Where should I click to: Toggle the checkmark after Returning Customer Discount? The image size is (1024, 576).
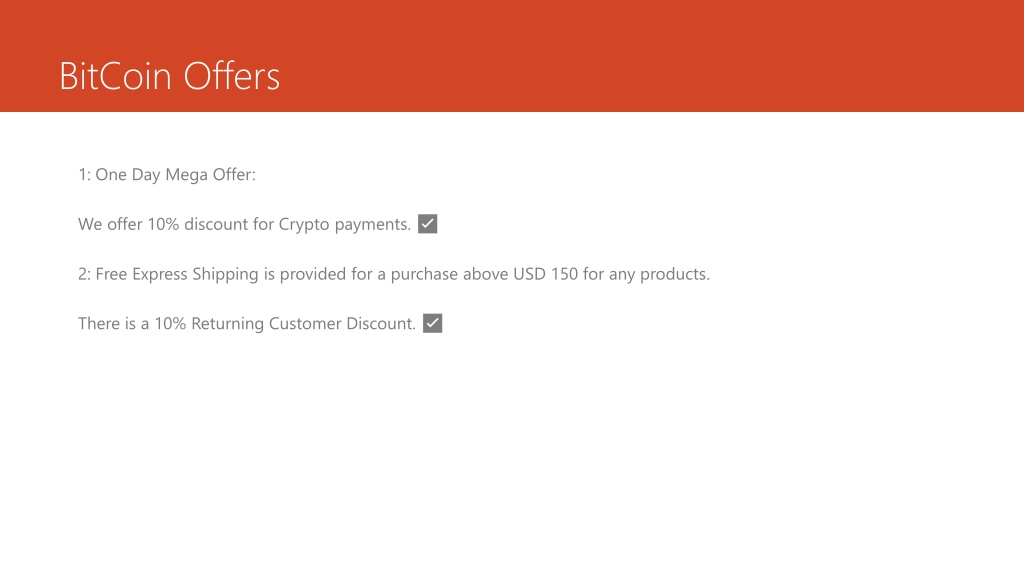432,323
